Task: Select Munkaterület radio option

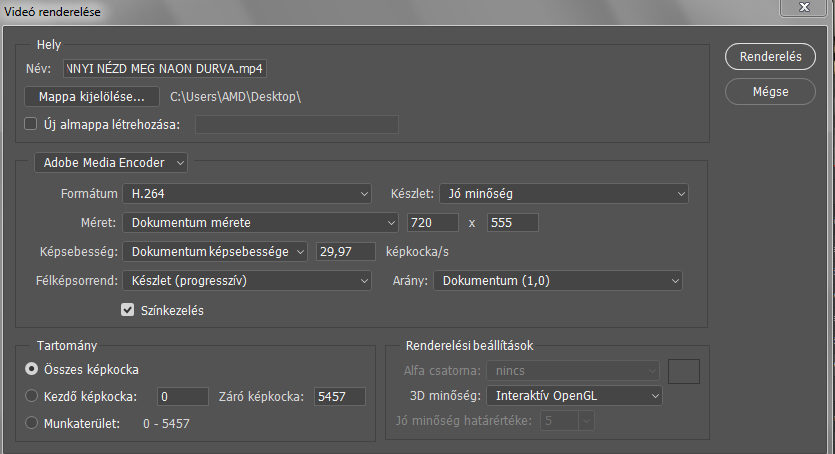Action: coord(31,423)
